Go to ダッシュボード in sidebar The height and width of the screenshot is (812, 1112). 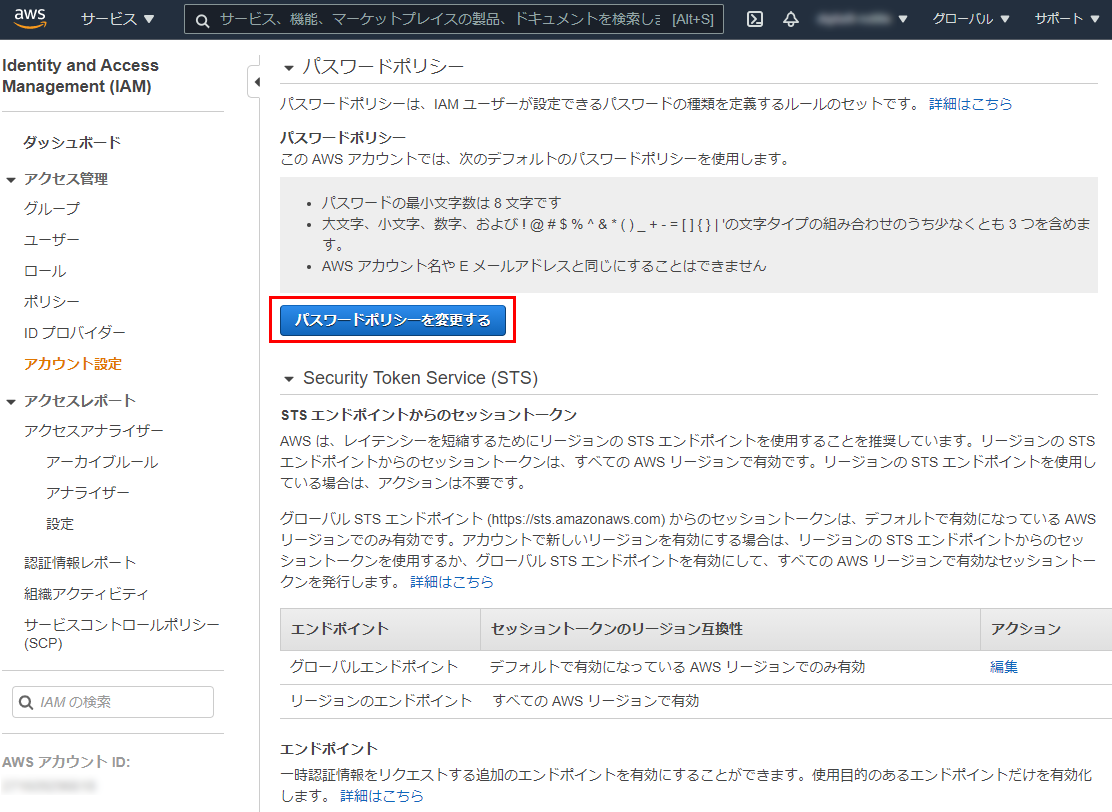[x=72, y=143]
